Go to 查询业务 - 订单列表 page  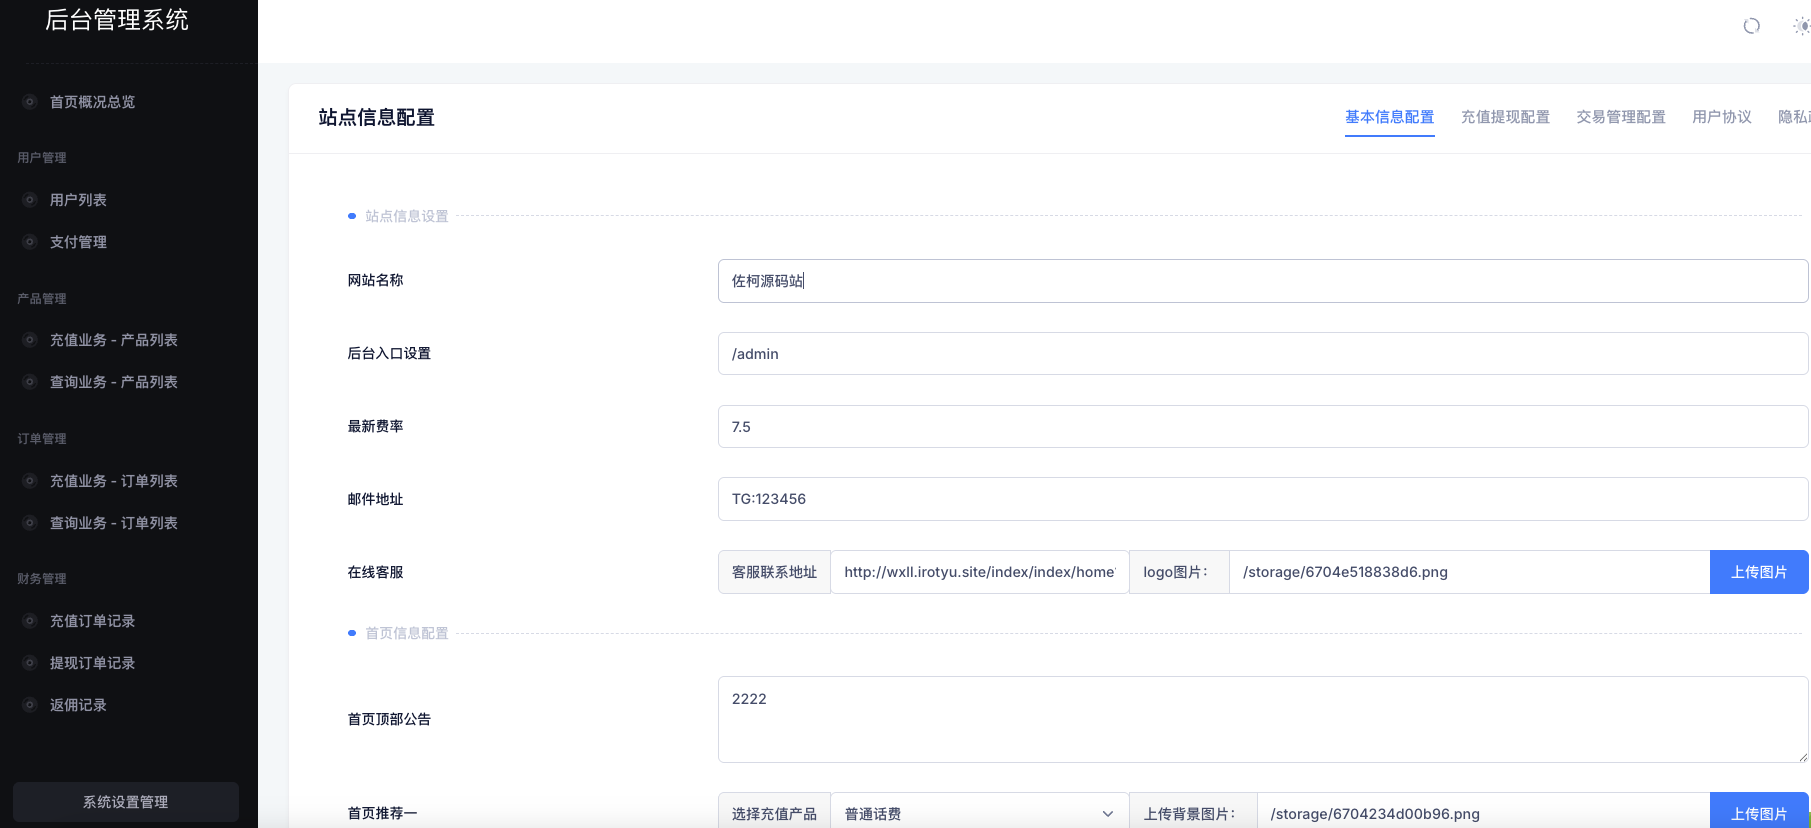coord(113,523)
